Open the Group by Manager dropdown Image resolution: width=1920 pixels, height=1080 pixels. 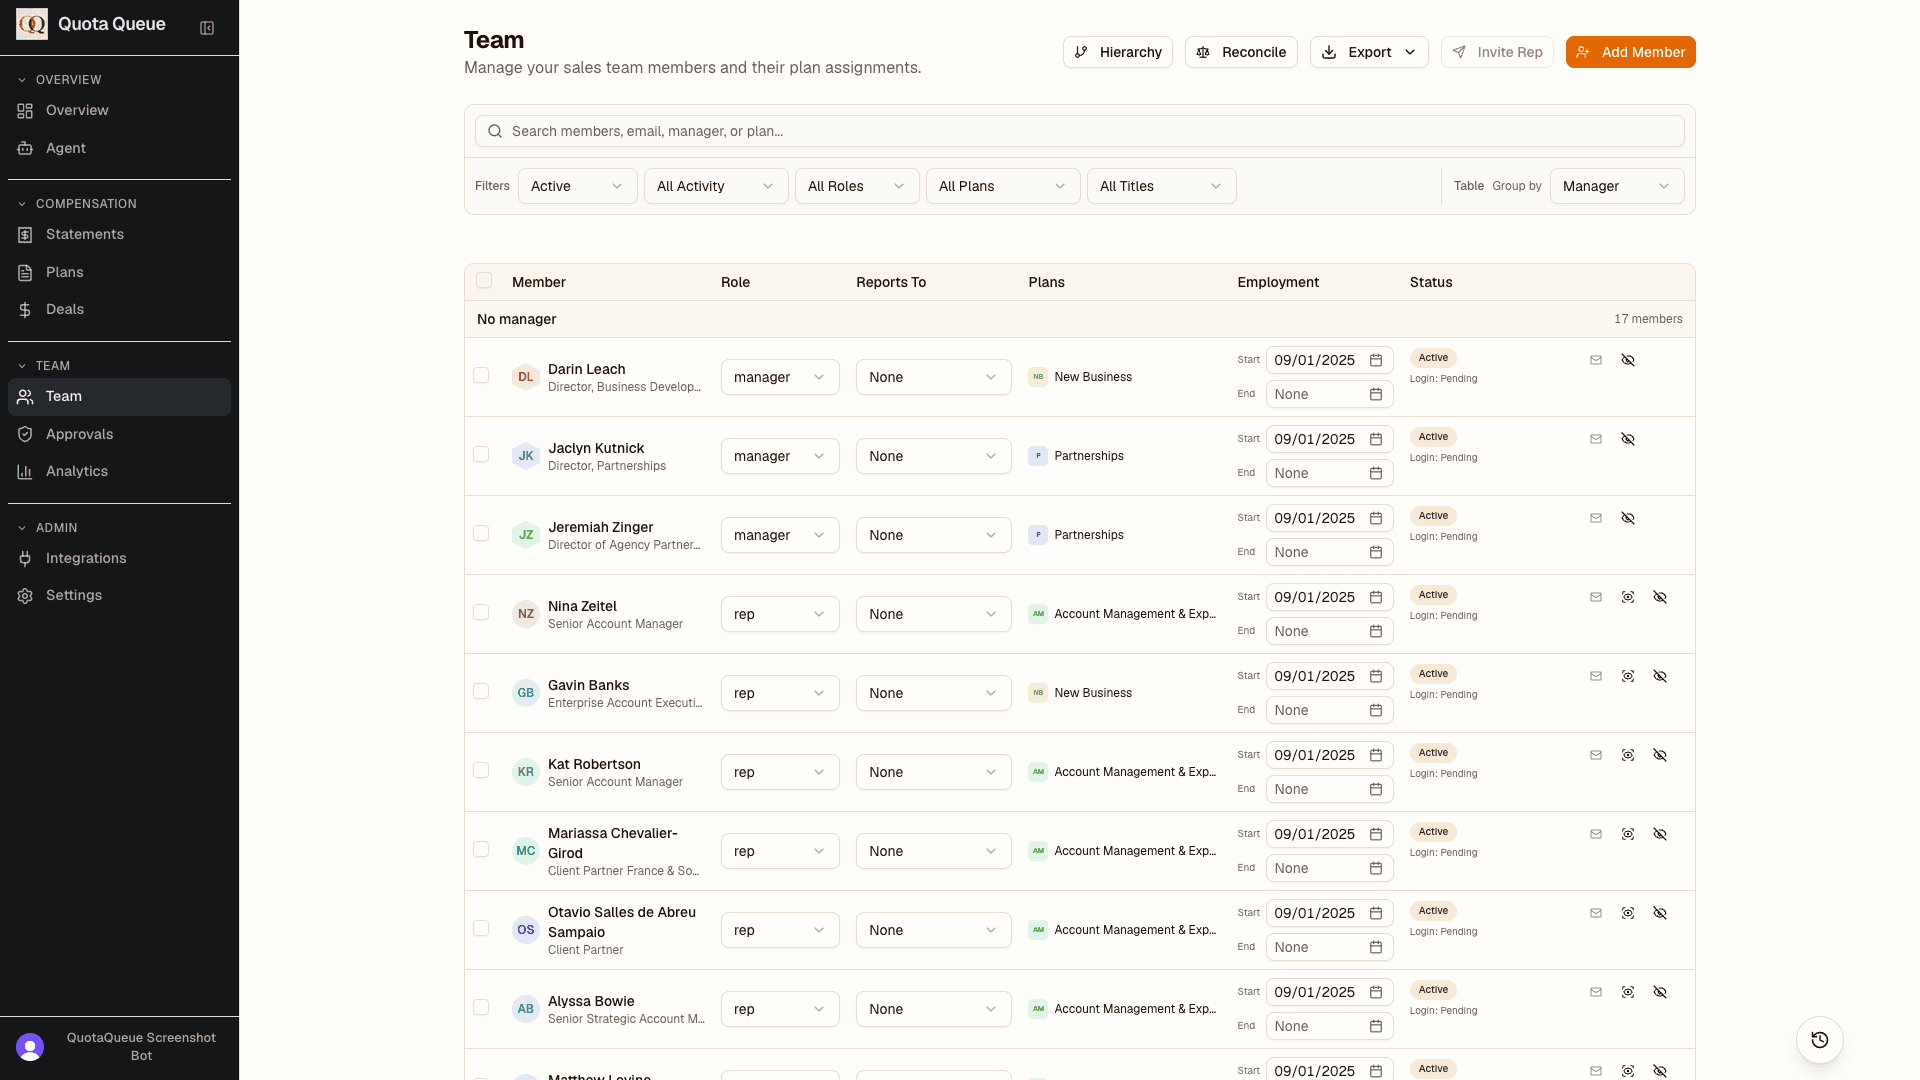coord(1617,186)
